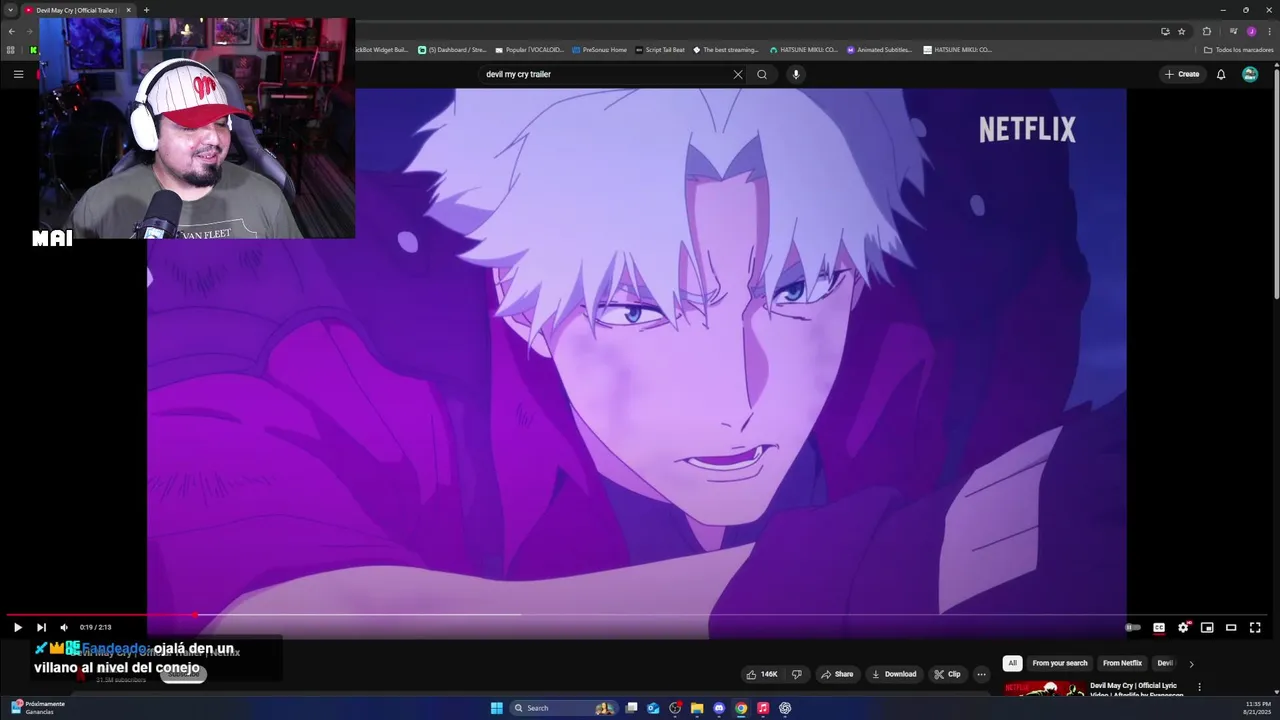Viewport: 1280px width, 720px height.
Task: Select the From your search chip
Action: 1059,663
